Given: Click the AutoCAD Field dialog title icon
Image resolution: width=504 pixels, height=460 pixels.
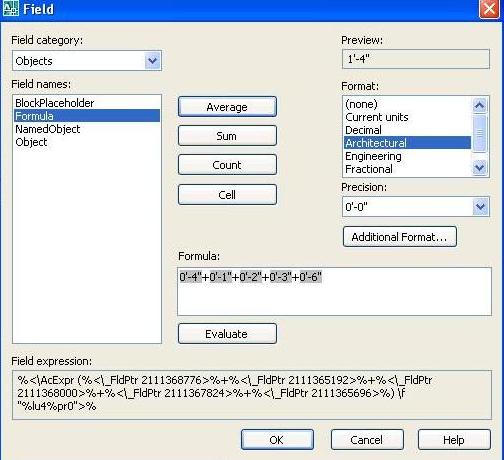Looking at the screenshot, I should (x=10, y=8).
